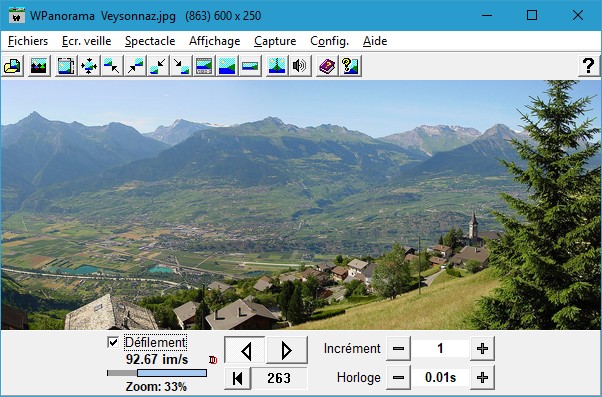The height and width of the screenshot is (397, 602).
Task: Open the Aide menu
Action: (375, 41)
